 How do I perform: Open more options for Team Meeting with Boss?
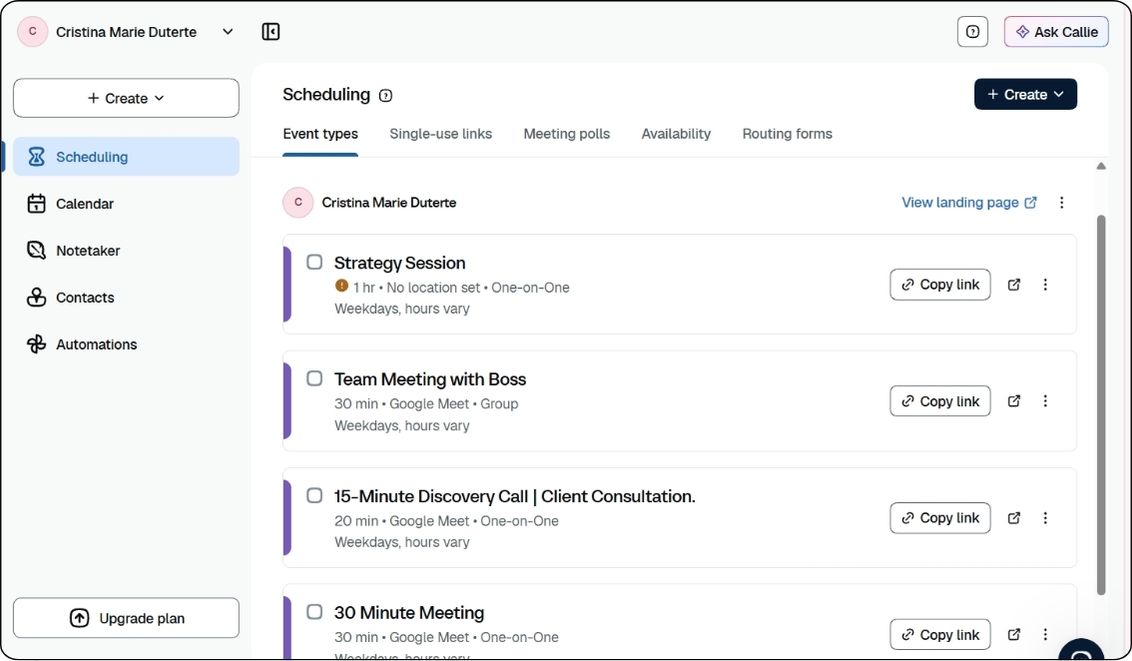(1045, 401)
